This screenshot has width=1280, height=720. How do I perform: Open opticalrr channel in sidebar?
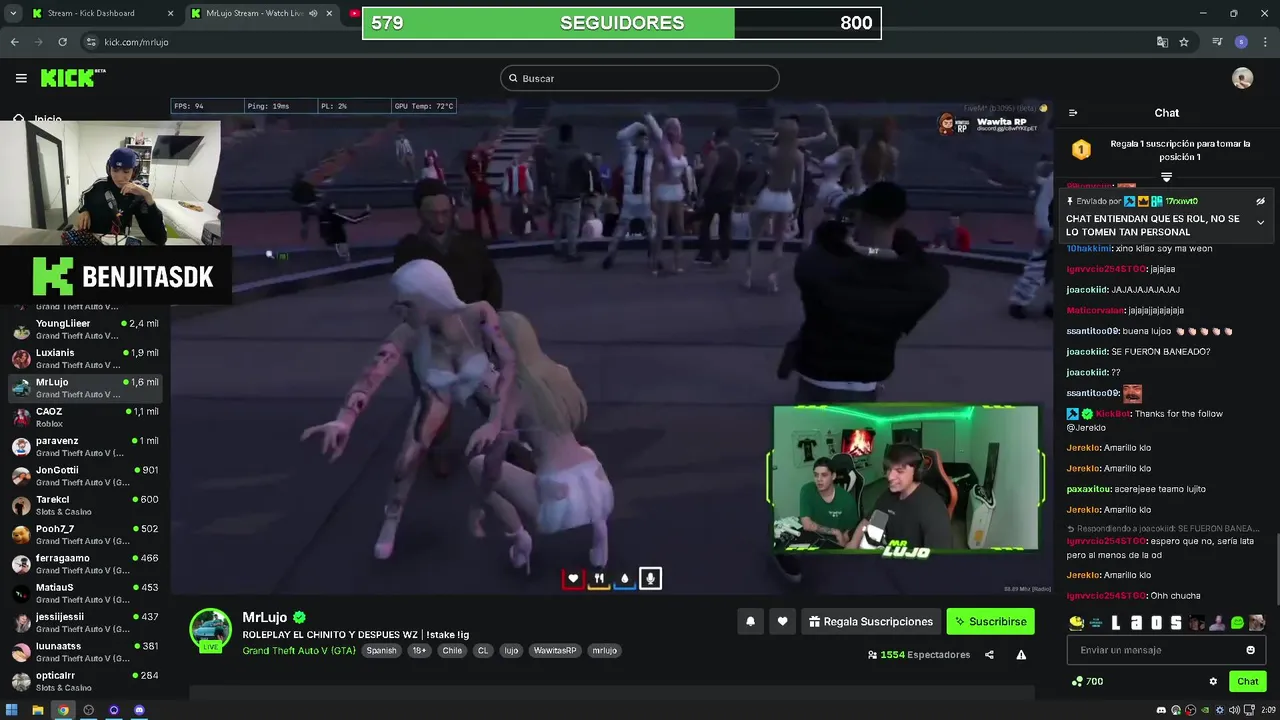pyautogui.click(x=85, y=681)
